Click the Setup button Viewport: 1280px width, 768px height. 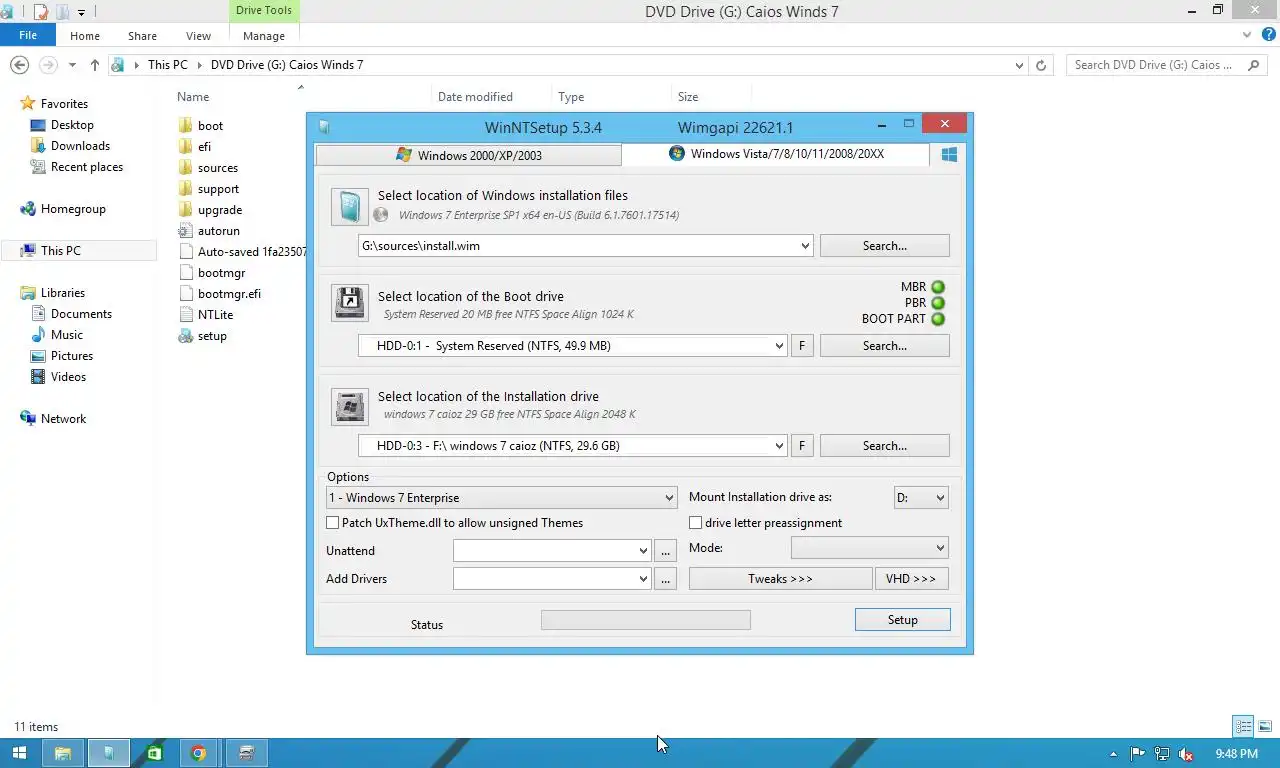[902, 620]
